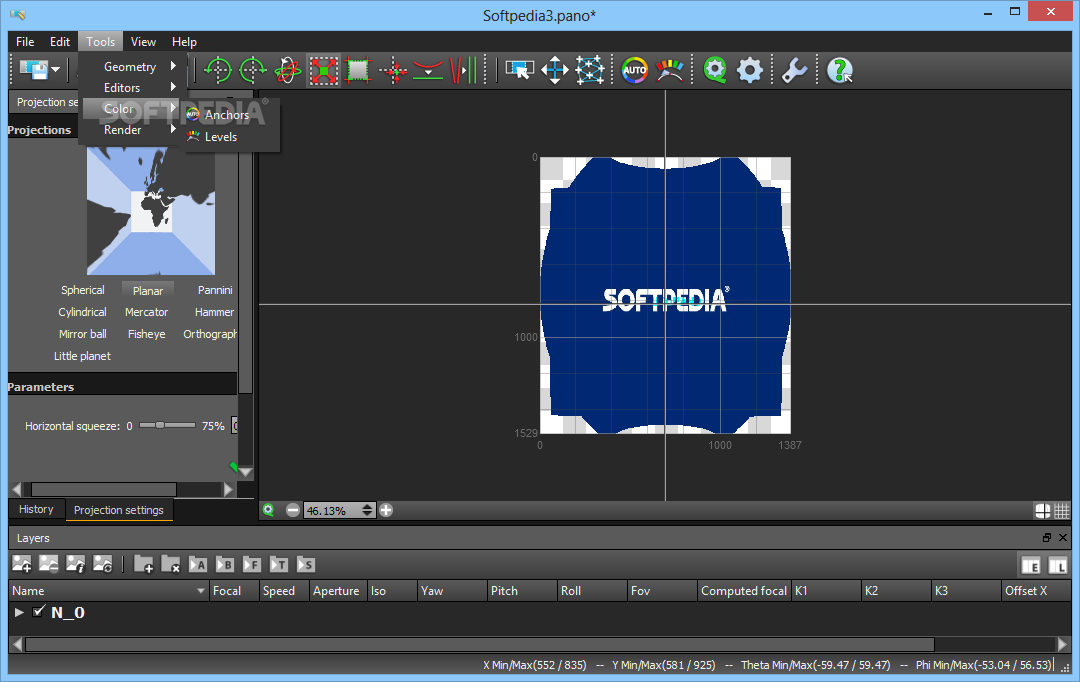Click the green question mark help icon

pos(840,70)
